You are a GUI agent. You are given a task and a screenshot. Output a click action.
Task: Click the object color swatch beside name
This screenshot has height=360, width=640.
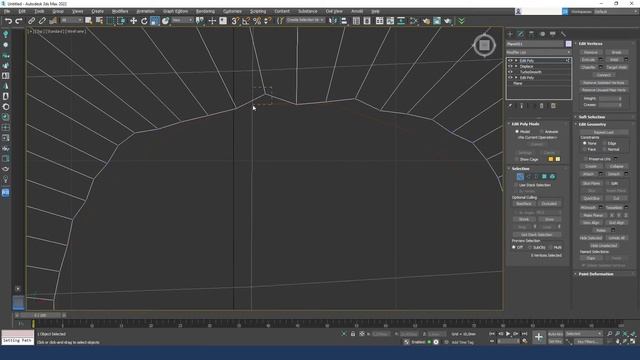568,44
